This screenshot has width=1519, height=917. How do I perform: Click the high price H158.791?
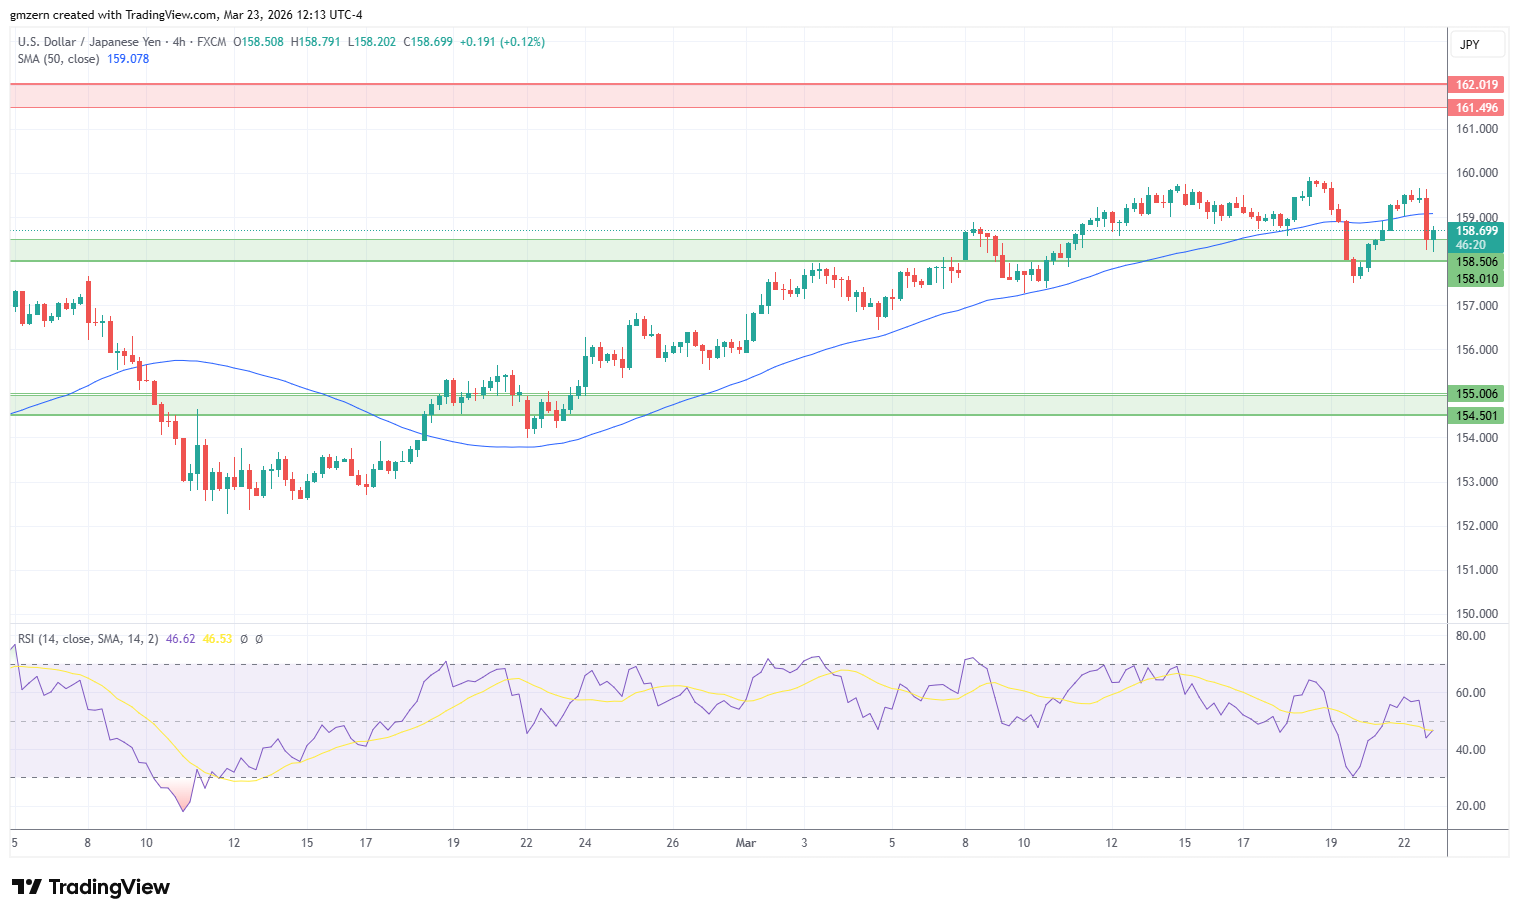(316, 42)
